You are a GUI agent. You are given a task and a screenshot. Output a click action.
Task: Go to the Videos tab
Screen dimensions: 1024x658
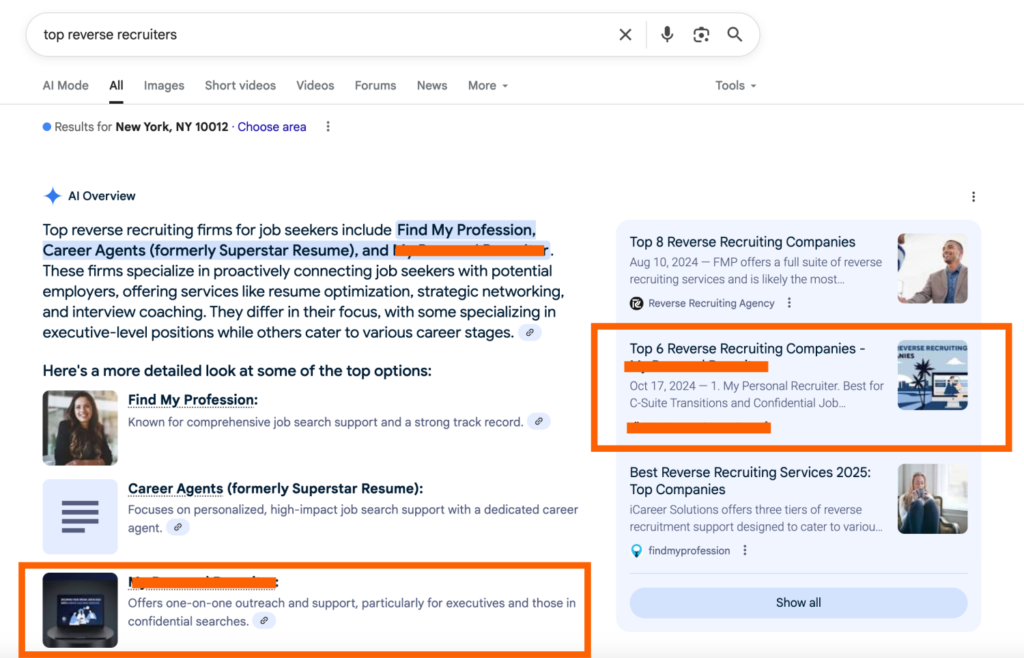[x=315, y=86]
